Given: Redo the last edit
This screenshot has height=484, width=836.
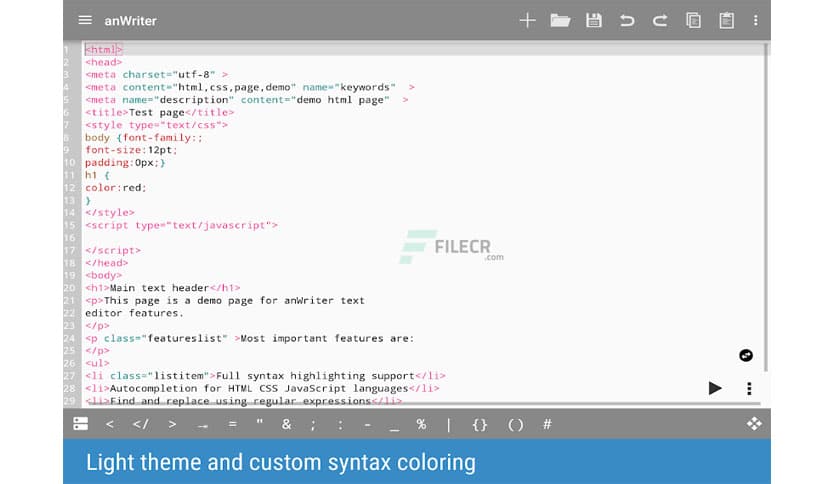Looking at the screenshot, I should point(660,20).
